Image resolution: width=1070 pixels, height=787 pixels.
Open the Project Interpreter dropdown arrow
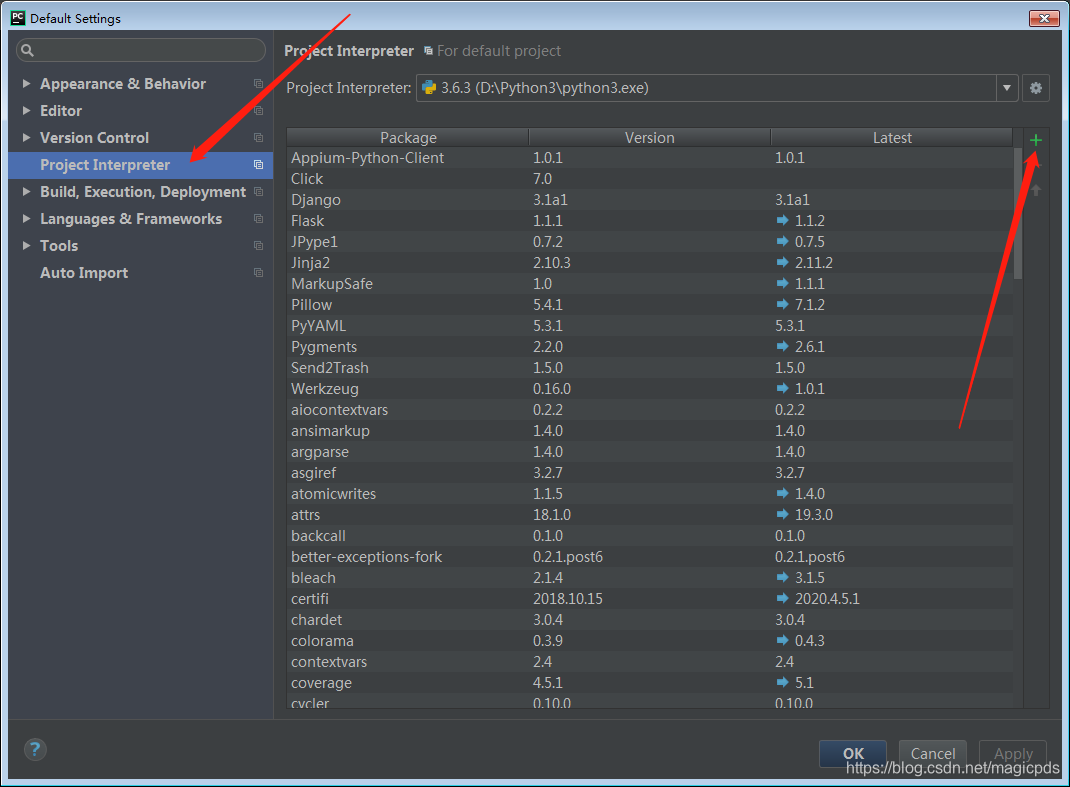1007,88
